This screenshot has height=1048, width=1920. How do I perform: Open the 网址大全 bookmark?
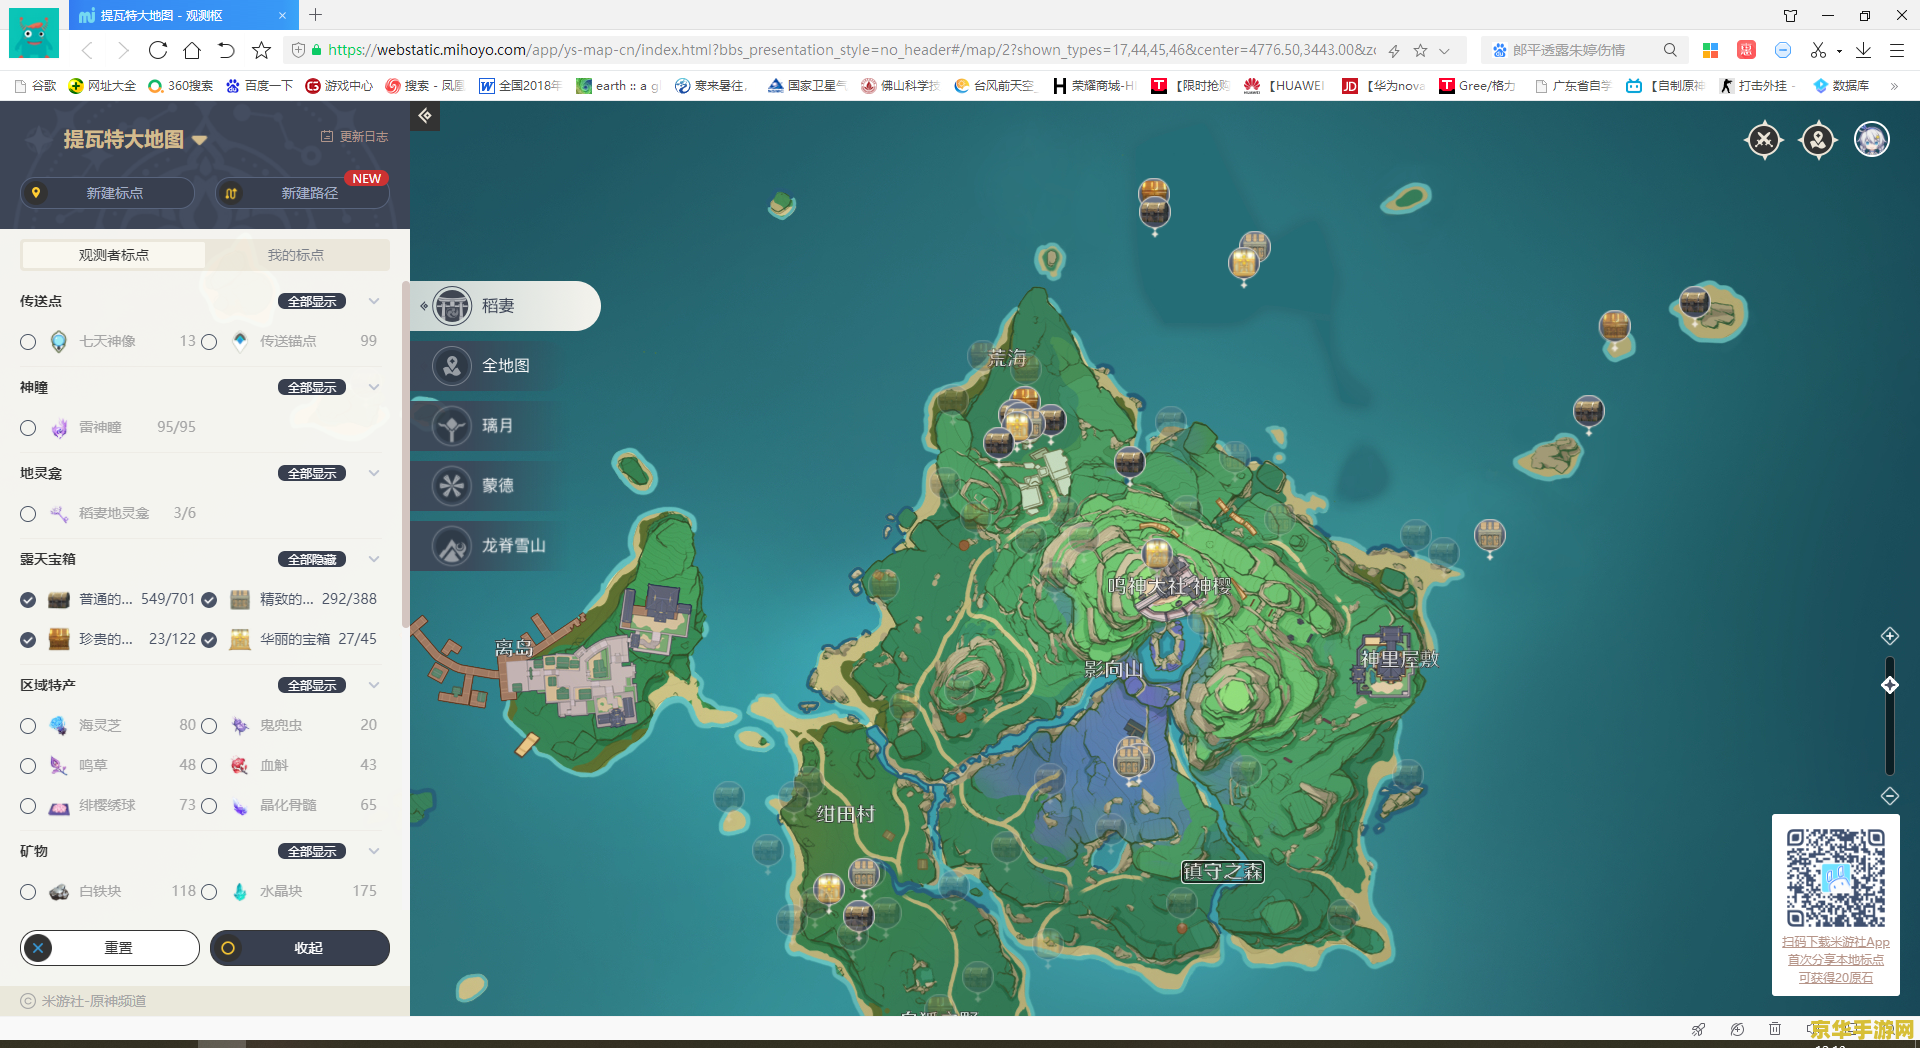[102, 86]
